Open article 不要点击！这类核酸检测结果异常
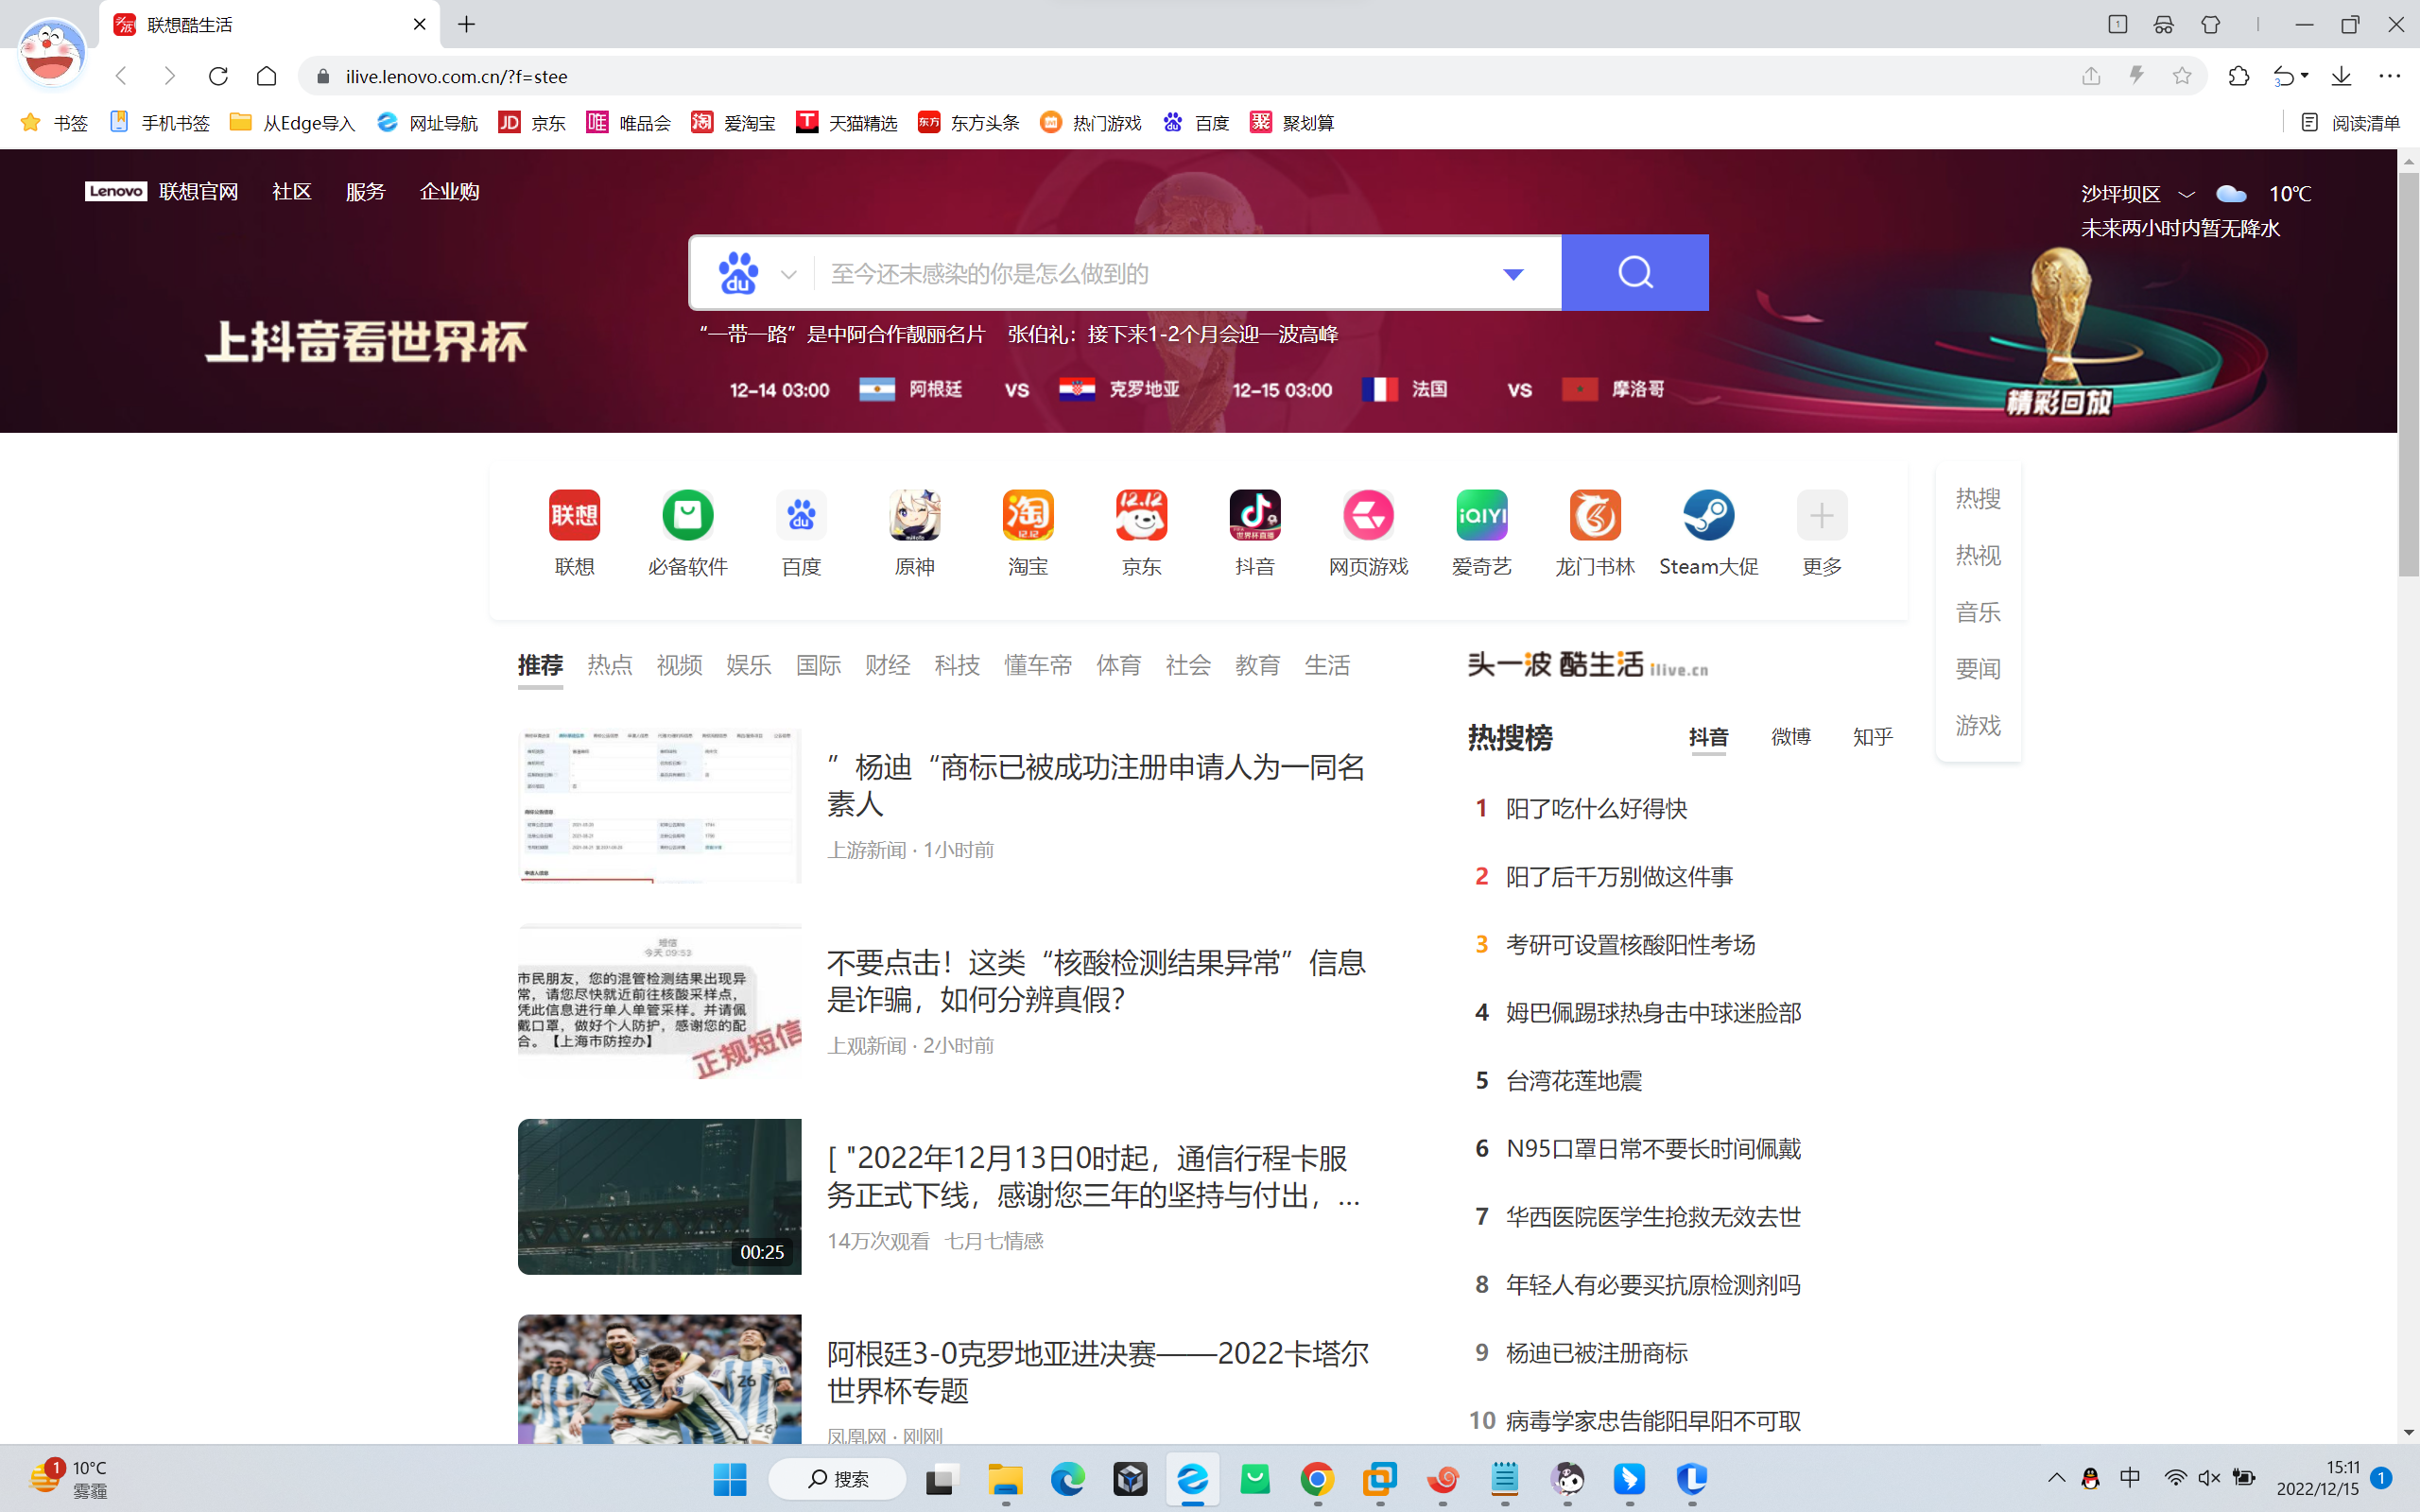 pos(1096,981)
